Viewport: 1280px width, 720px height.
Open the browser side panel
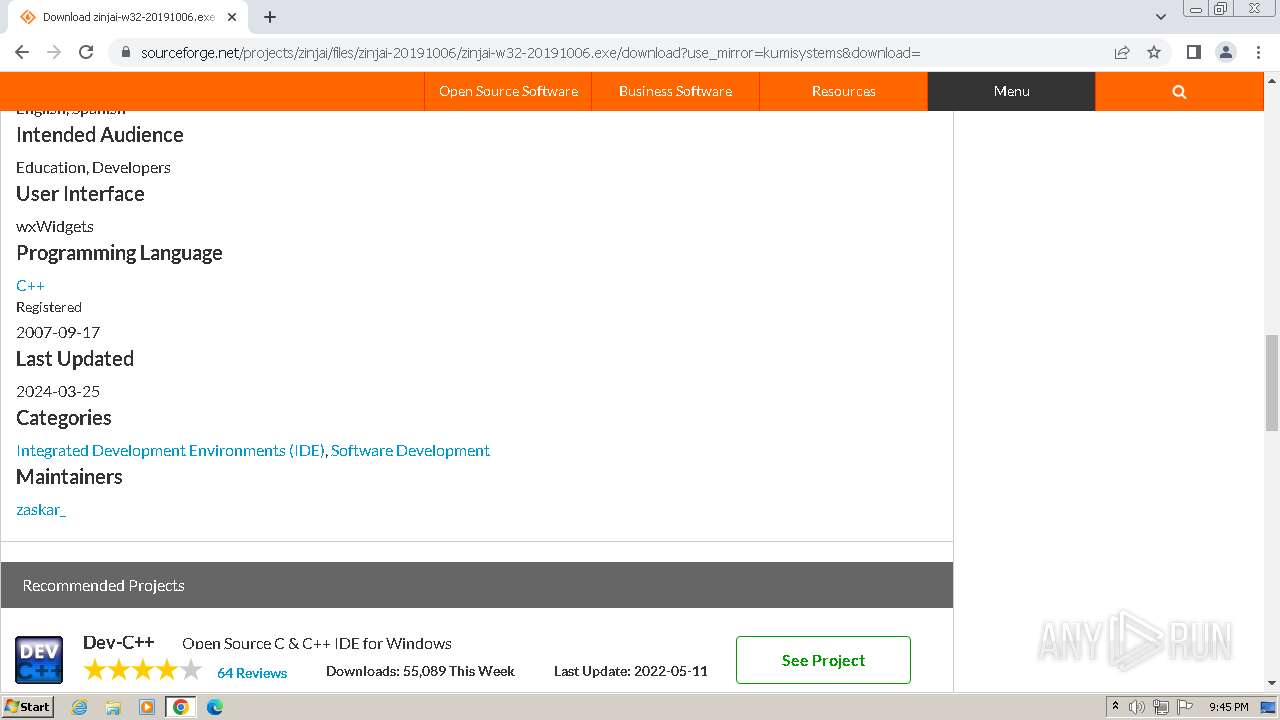(1193, 52)
